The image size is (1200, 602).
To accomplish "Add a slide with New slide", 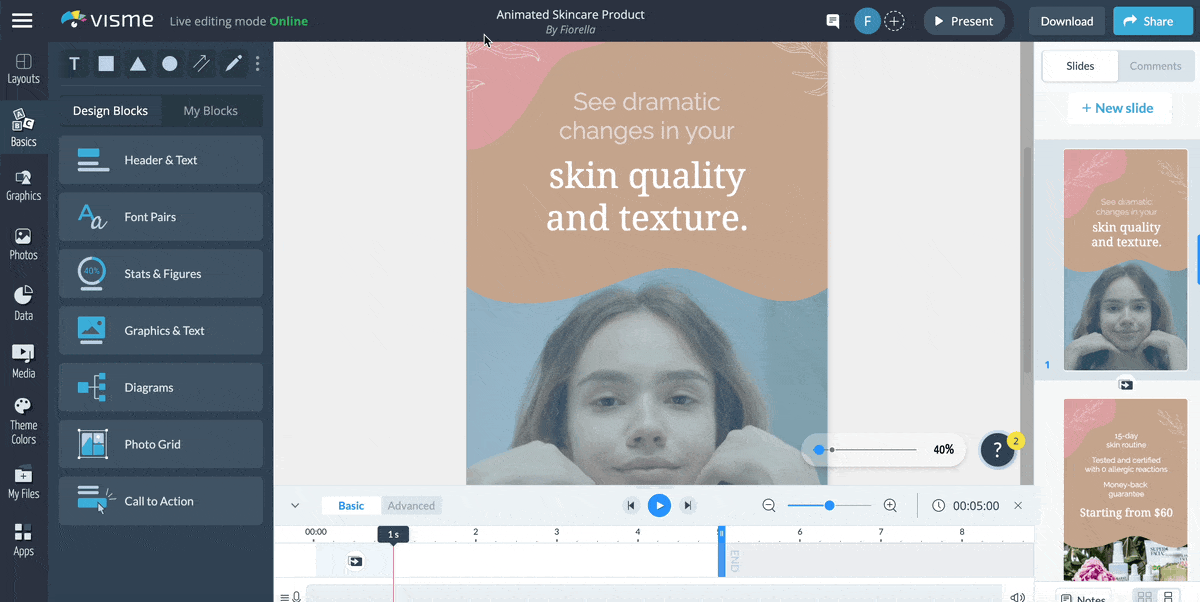I will tap(1117, 108).
